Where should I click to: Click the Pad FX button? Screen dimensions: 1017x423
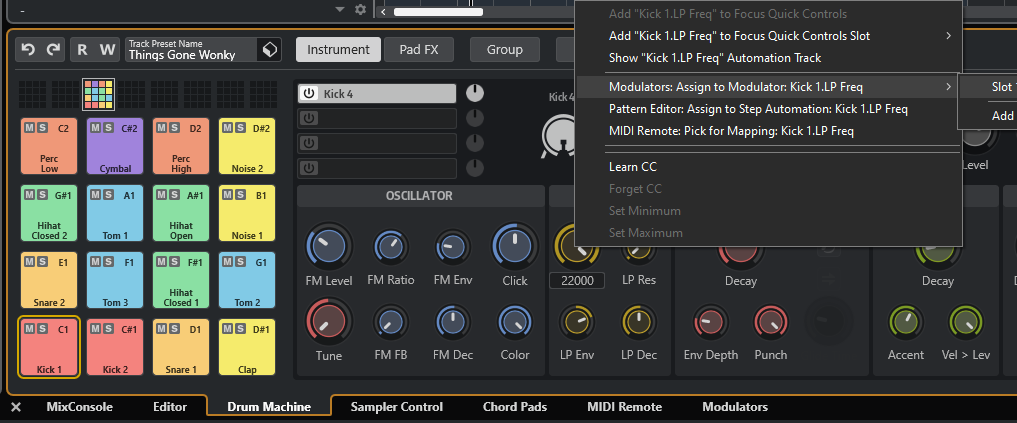[x=419, y=49]
